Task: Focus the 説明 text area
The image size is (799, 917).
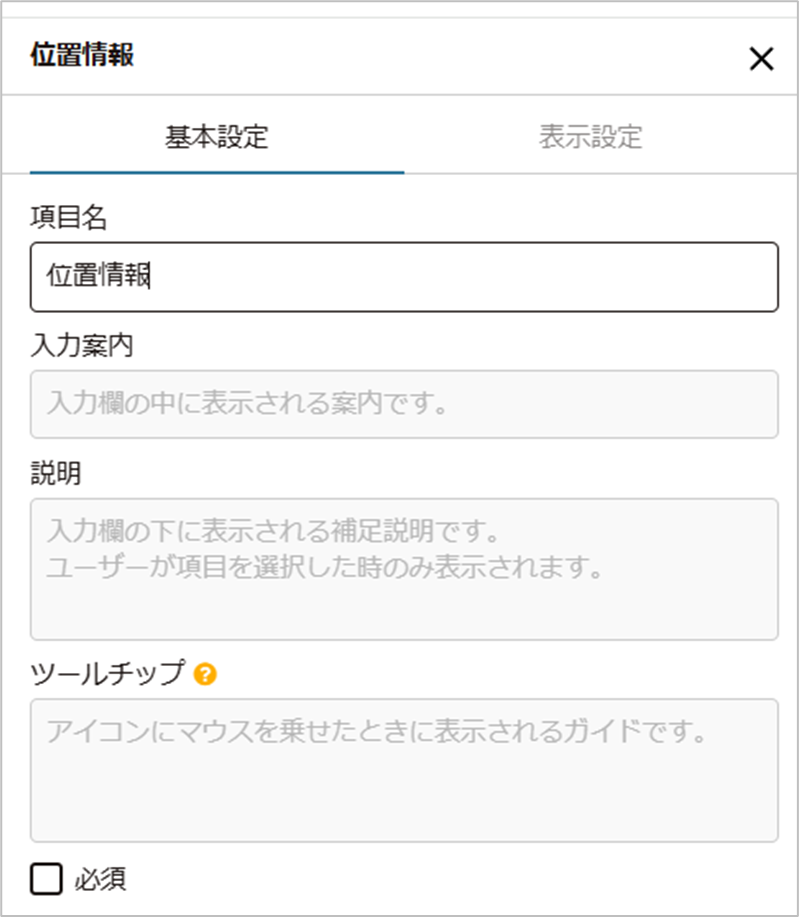Action: pyautogui.click(x=404, y=569)
